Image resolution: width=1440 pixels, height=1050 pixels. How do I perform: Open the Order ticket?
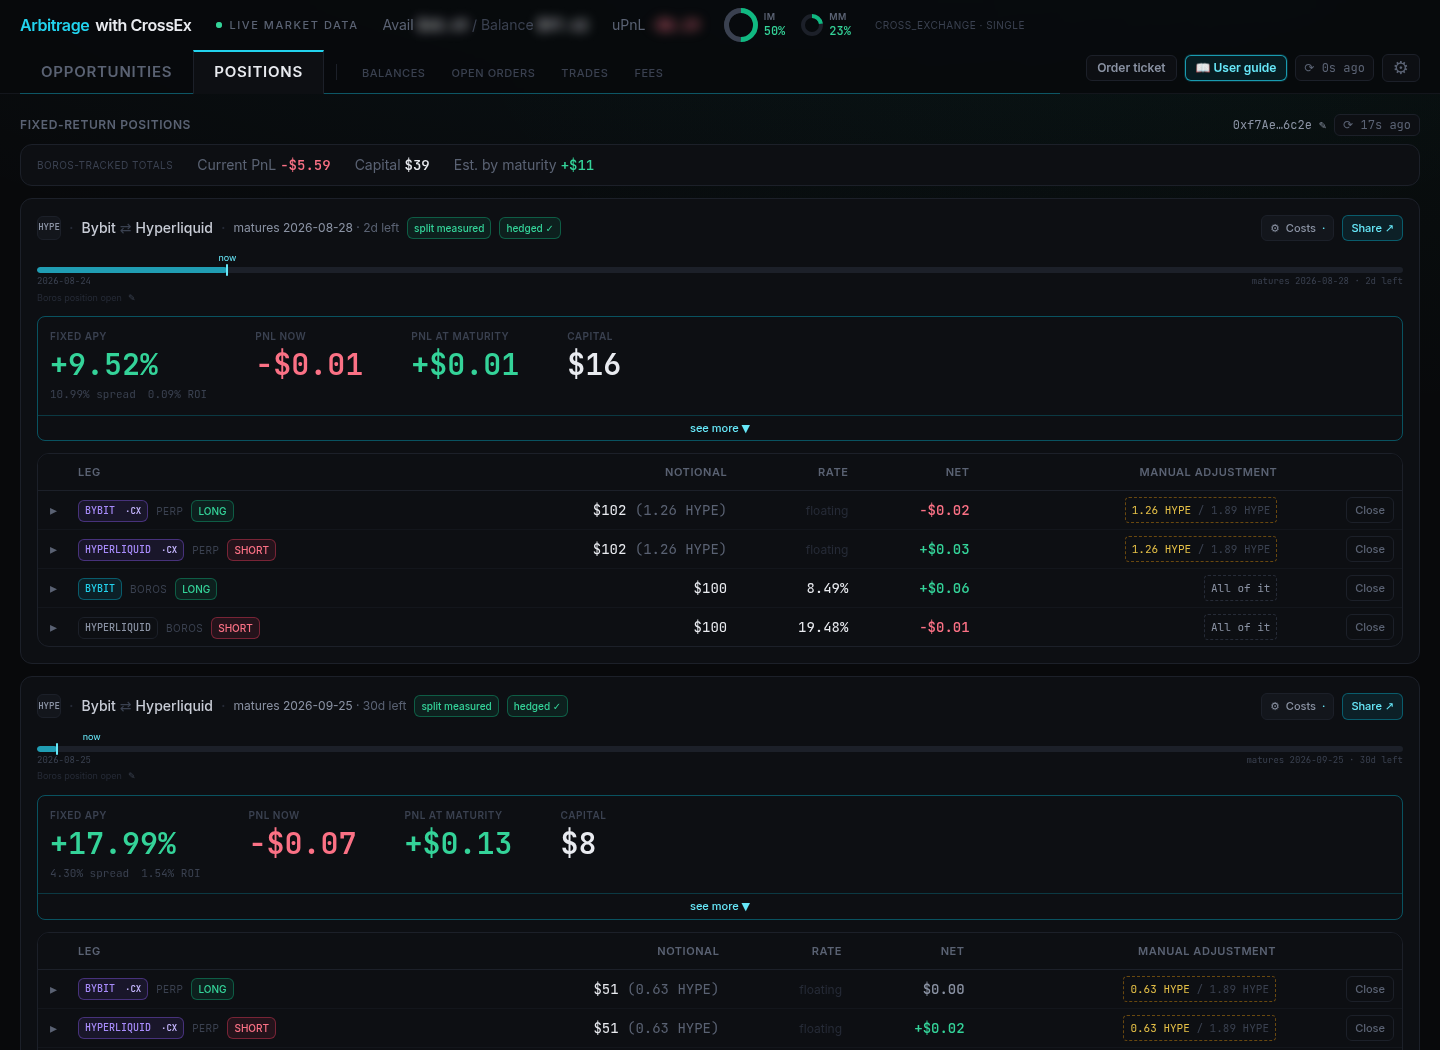(x=1131, y=68)
